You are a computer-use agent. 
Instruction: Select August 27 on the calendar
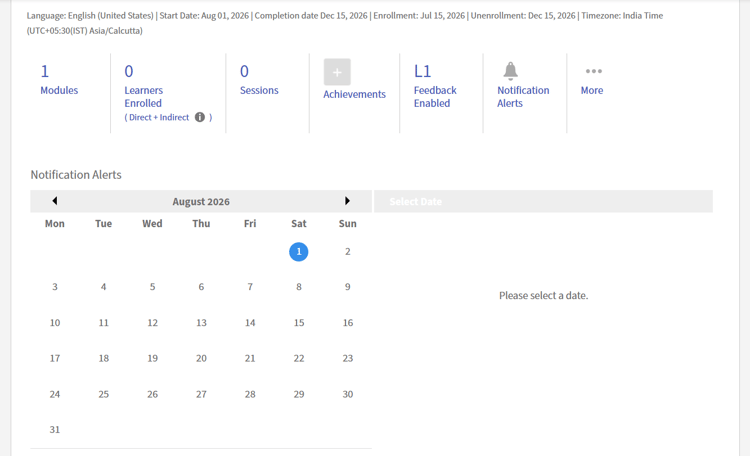pyautogui.click(x=201, y=394)
